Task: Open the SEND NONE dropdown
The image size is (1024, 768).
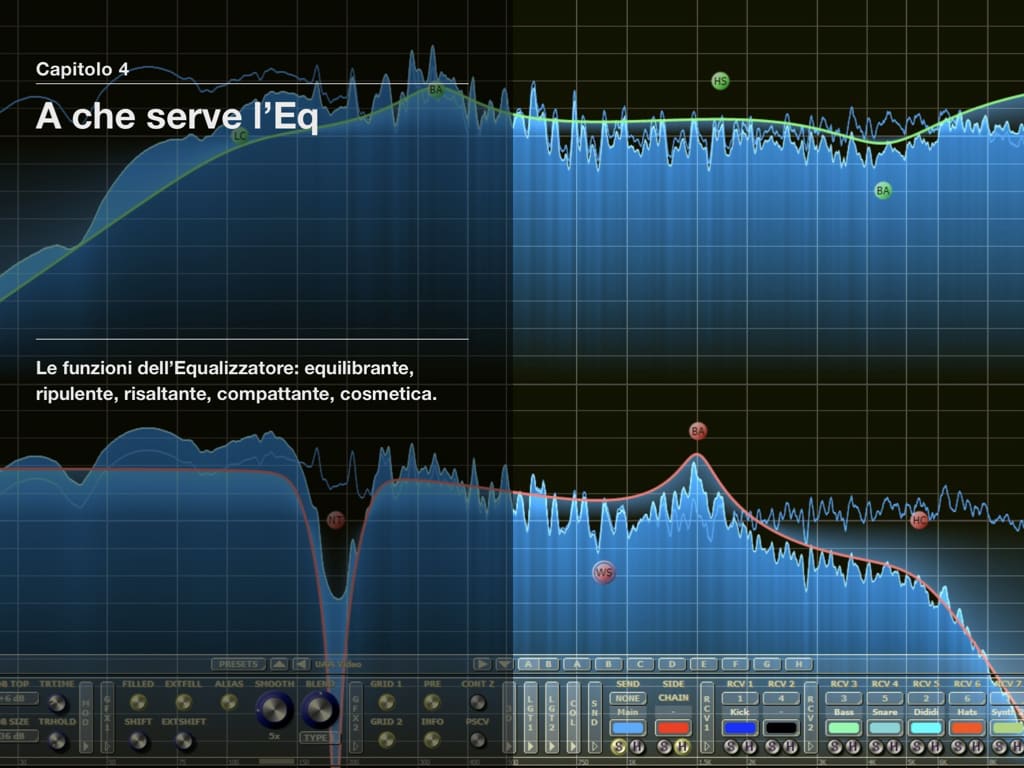Action: coord(628,698)
